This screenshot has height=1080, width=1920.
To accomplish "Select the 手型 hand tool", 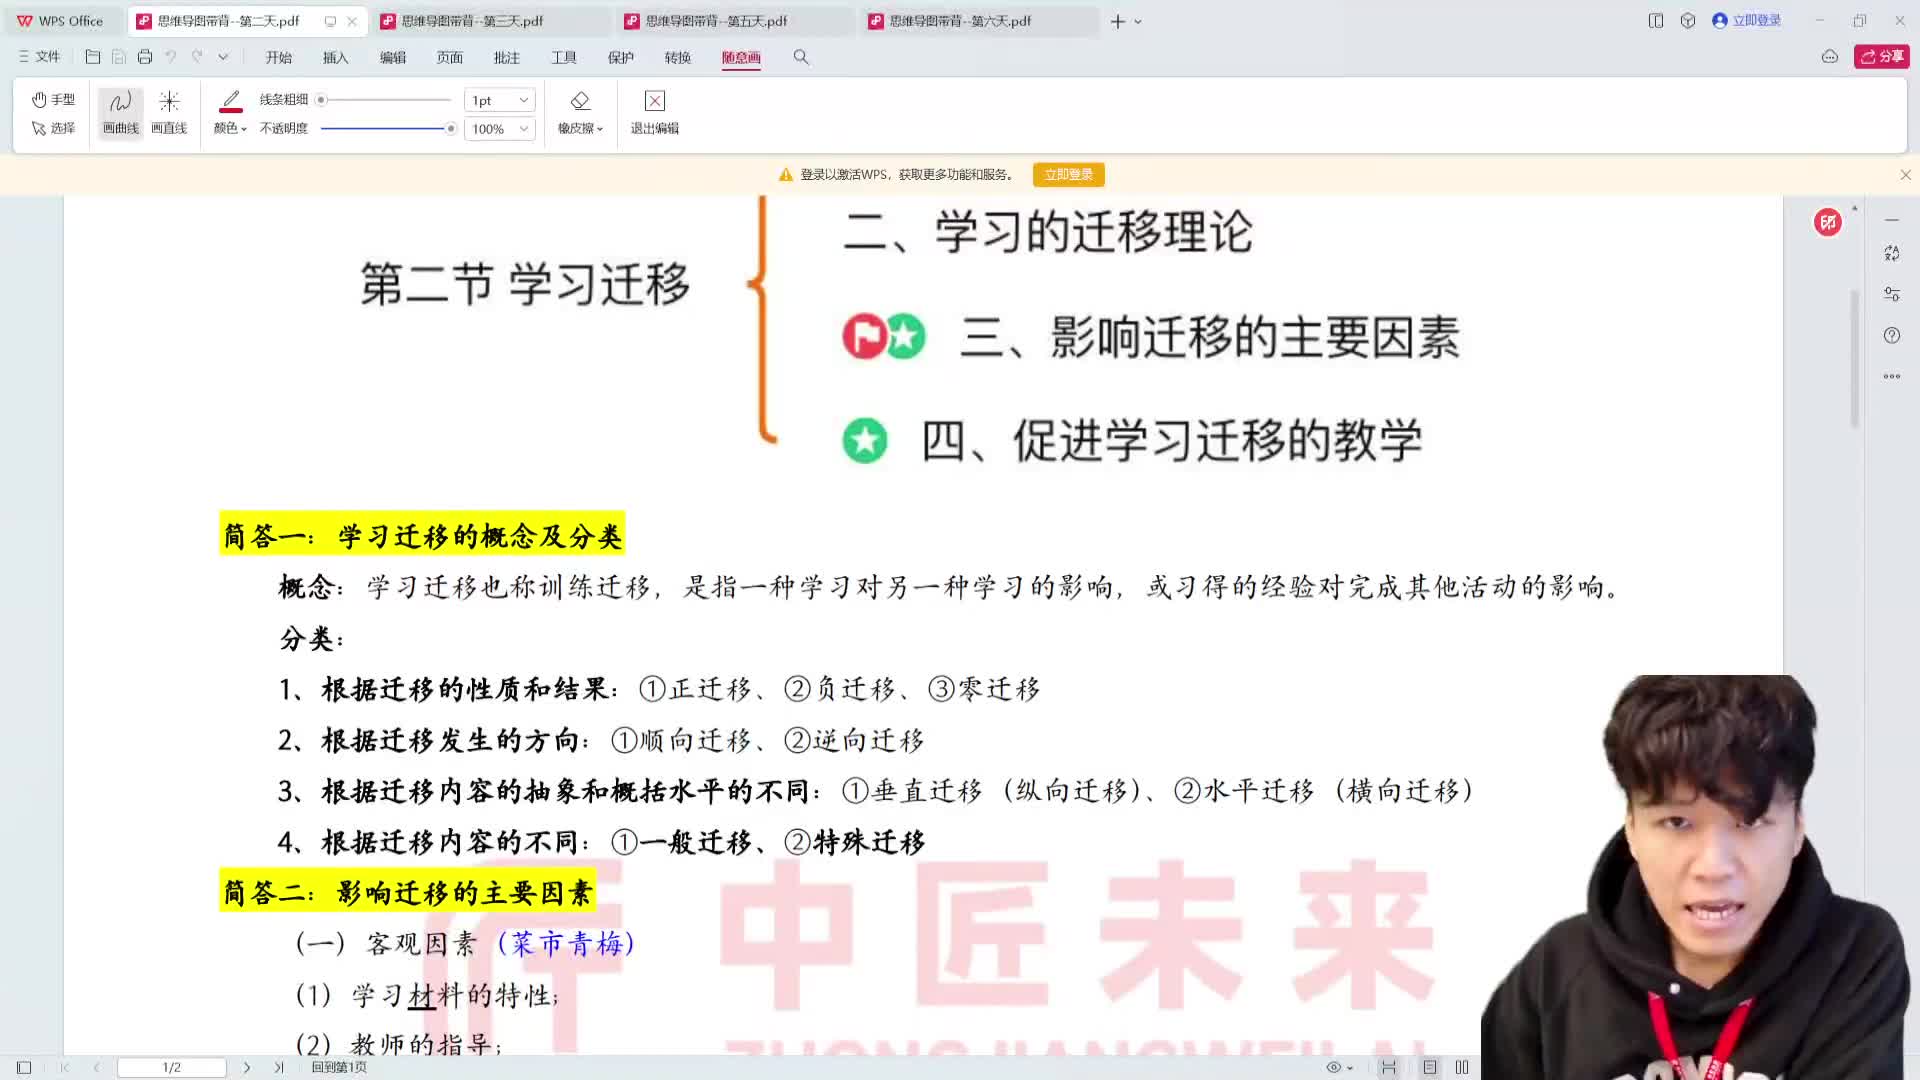I will point(53,99).
